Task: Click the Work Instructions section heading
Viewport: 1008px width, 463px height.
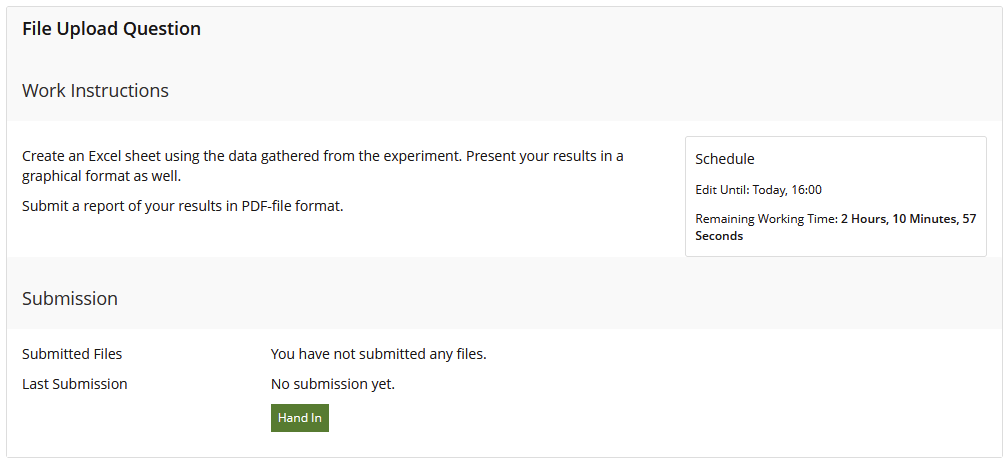Action: coord(95,91)
